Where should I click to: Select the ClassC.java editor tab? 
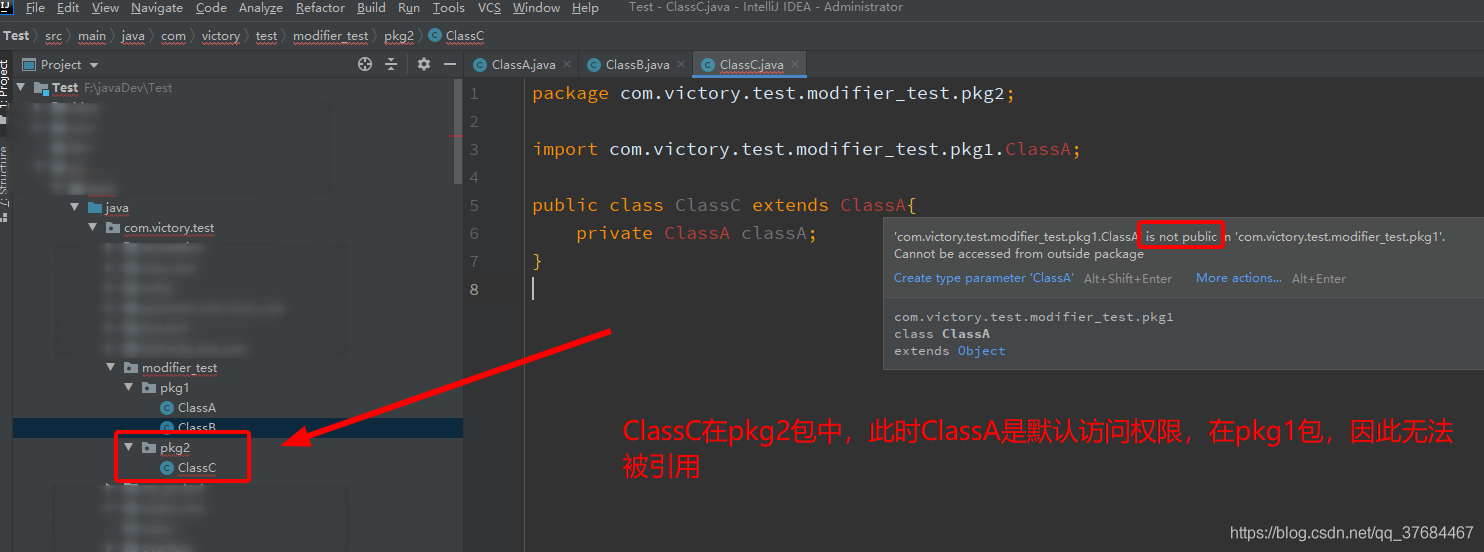click(x=750, y=65)
